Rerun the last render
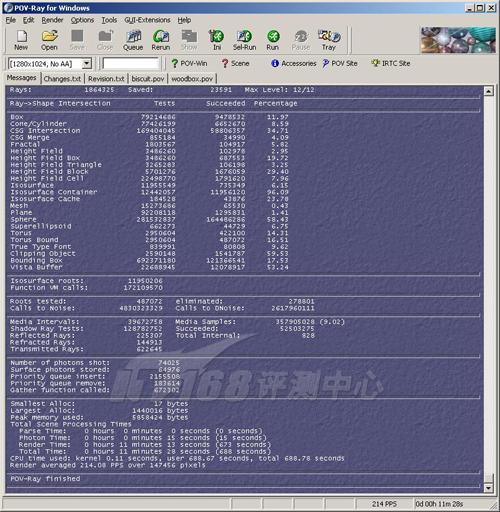Image resolution: width=500 pixels, height=512 pixels. click(161, 40)
